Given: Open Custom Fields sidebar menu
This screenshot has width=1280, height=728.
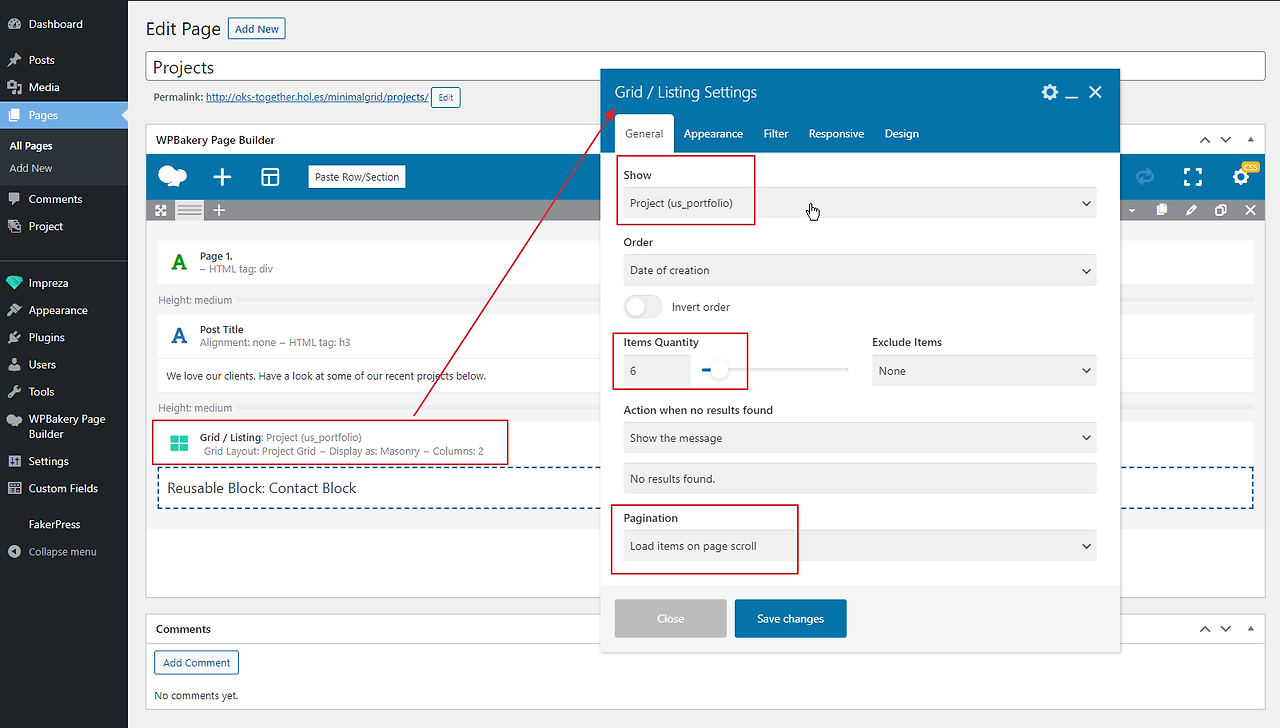Looking at the screenshot, I should pyautogui.click(x=64, y=488).
